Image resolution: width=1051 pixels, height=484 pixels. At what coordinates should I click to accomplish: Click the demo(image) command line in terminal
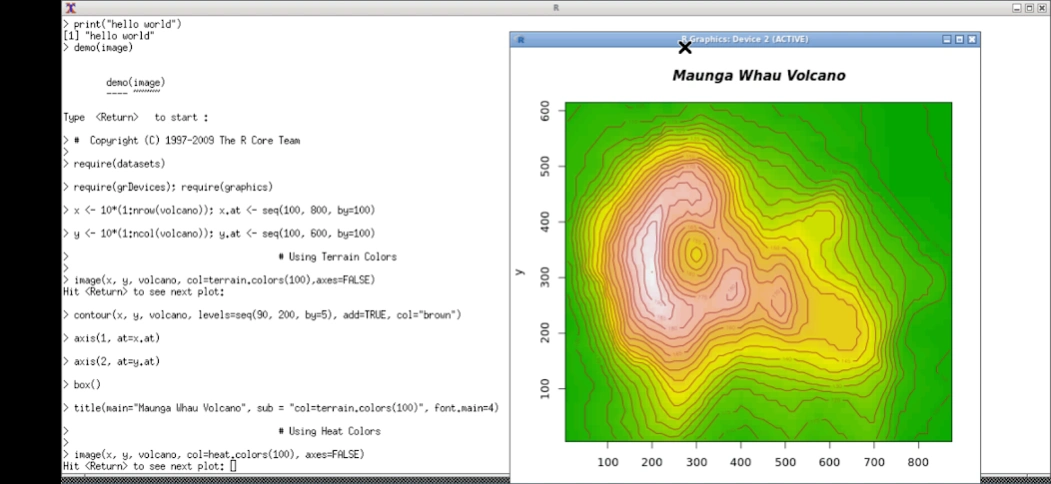103,47
